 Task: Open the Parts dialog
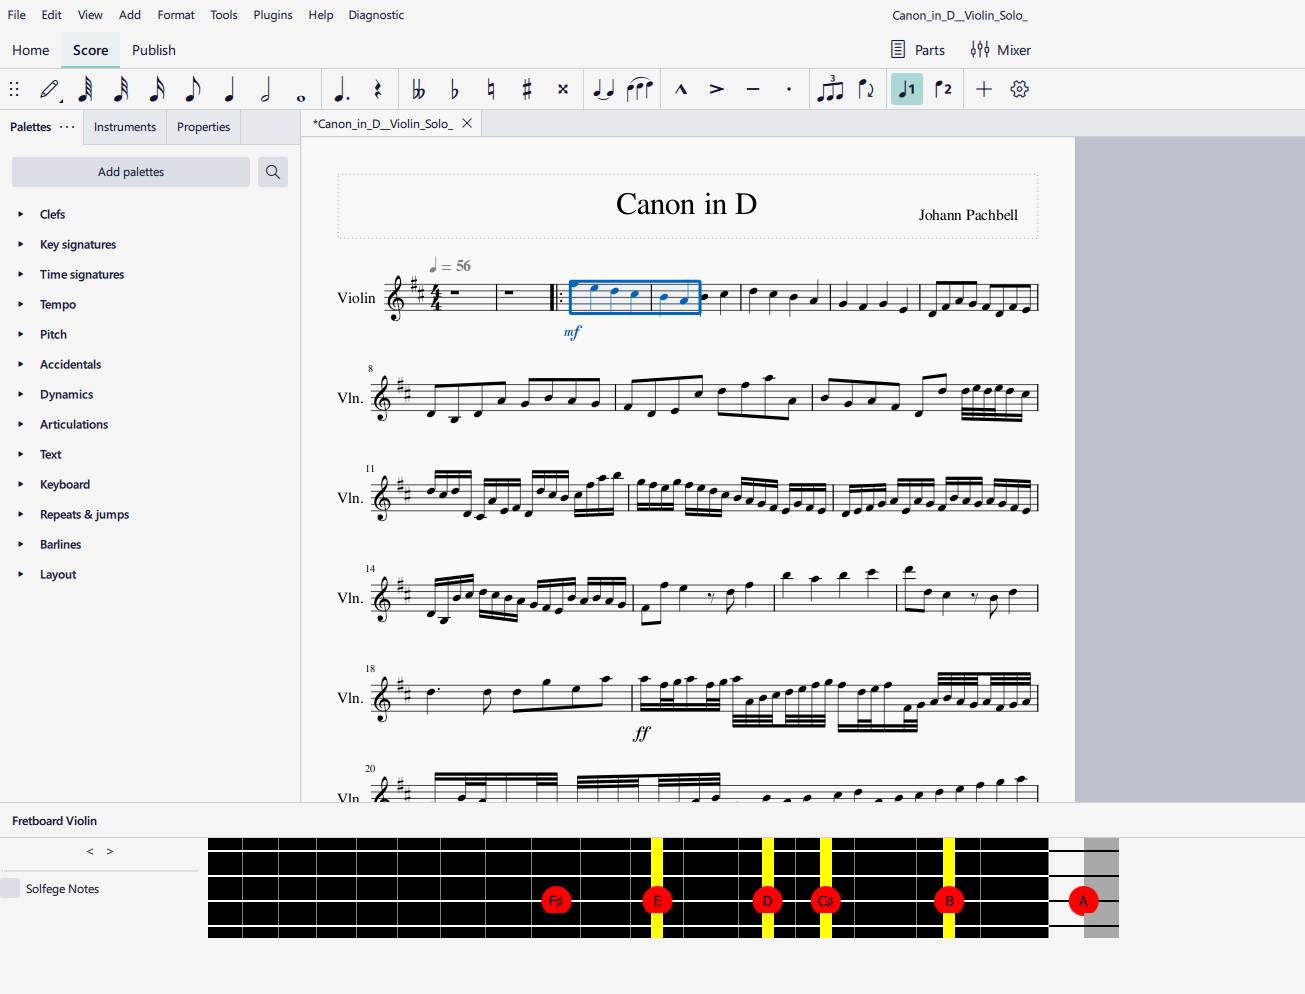[918, 50]
